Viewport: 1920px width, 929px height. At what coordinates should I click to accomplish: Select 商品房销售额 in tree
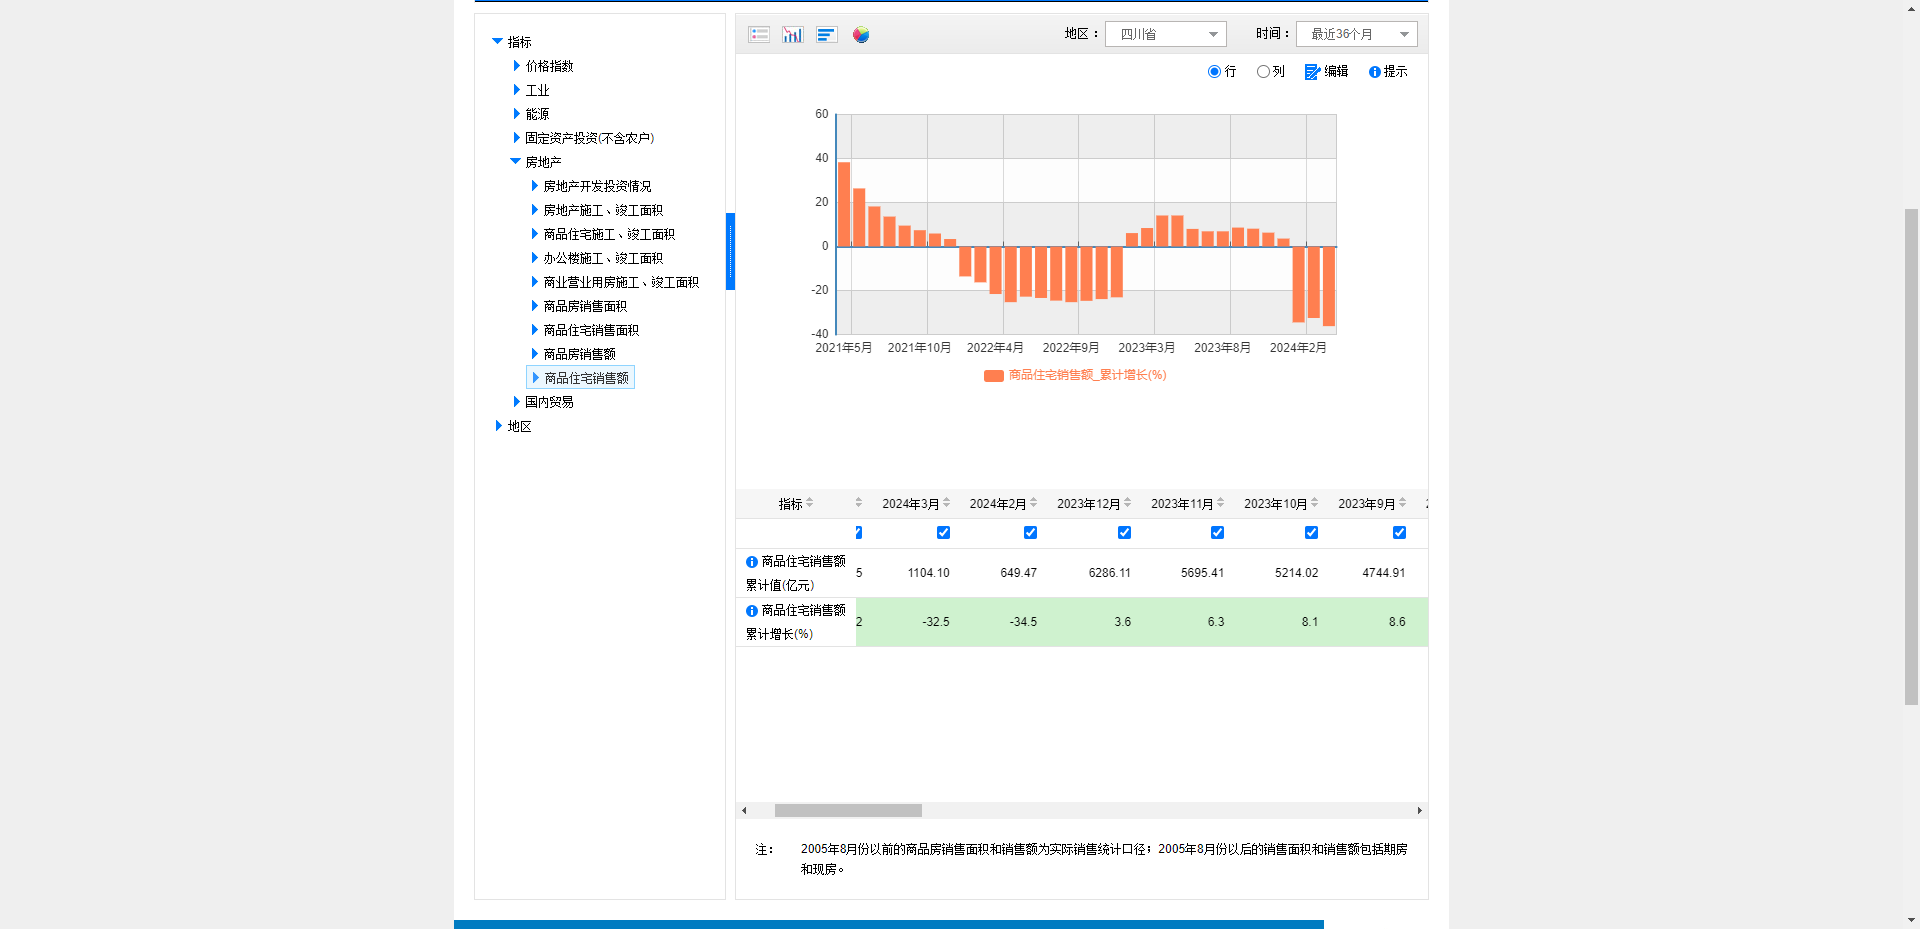579,354
